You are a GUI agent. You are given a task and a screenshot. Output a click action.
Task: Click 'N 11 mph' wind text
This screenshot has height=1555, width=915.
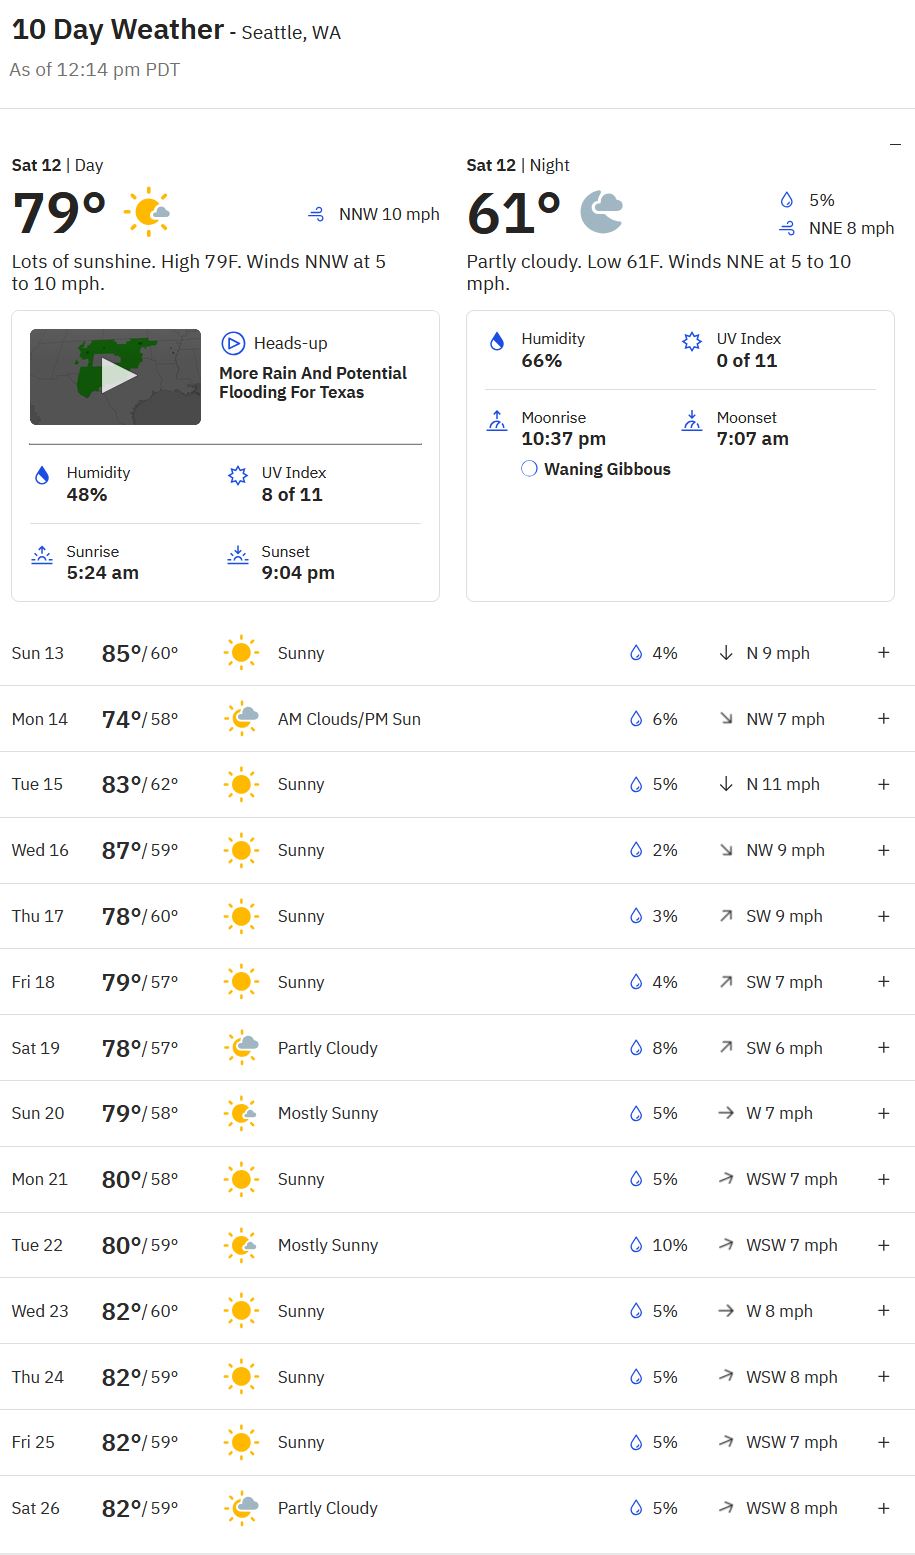(783, 784)
